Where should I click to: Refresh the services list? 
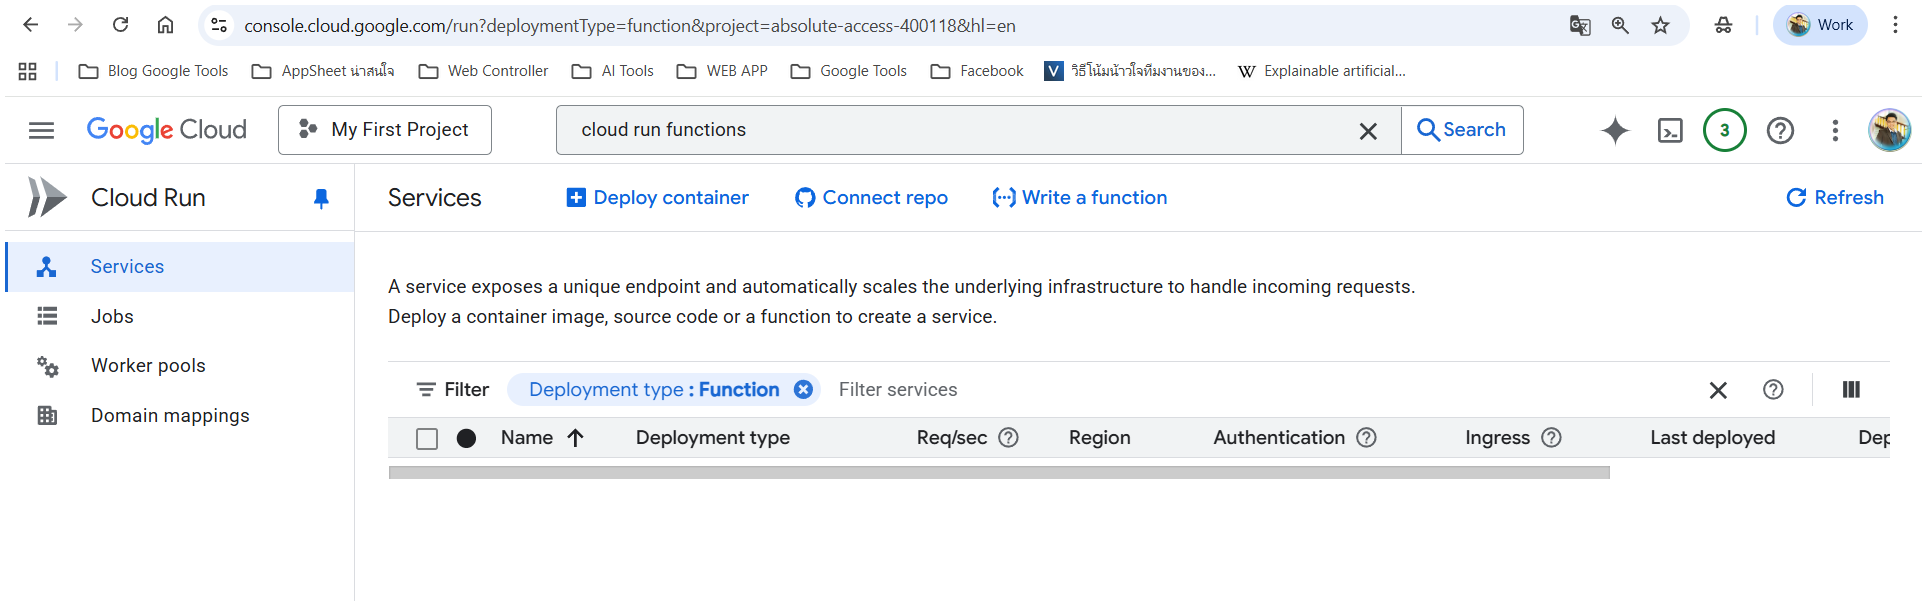1835,198
